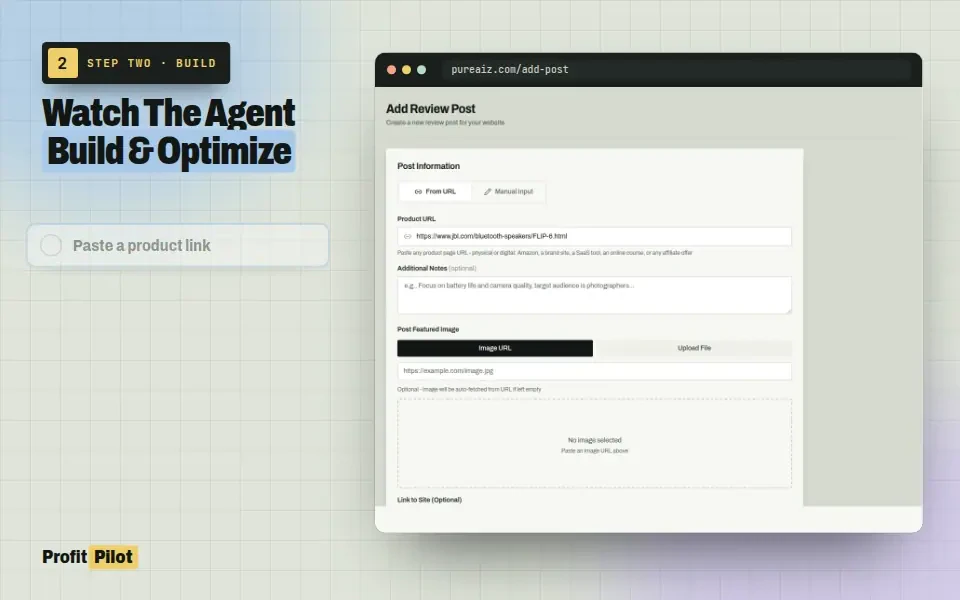
Task: Click the "Link to Site (Optional)" label
Action: coord(429,500)
